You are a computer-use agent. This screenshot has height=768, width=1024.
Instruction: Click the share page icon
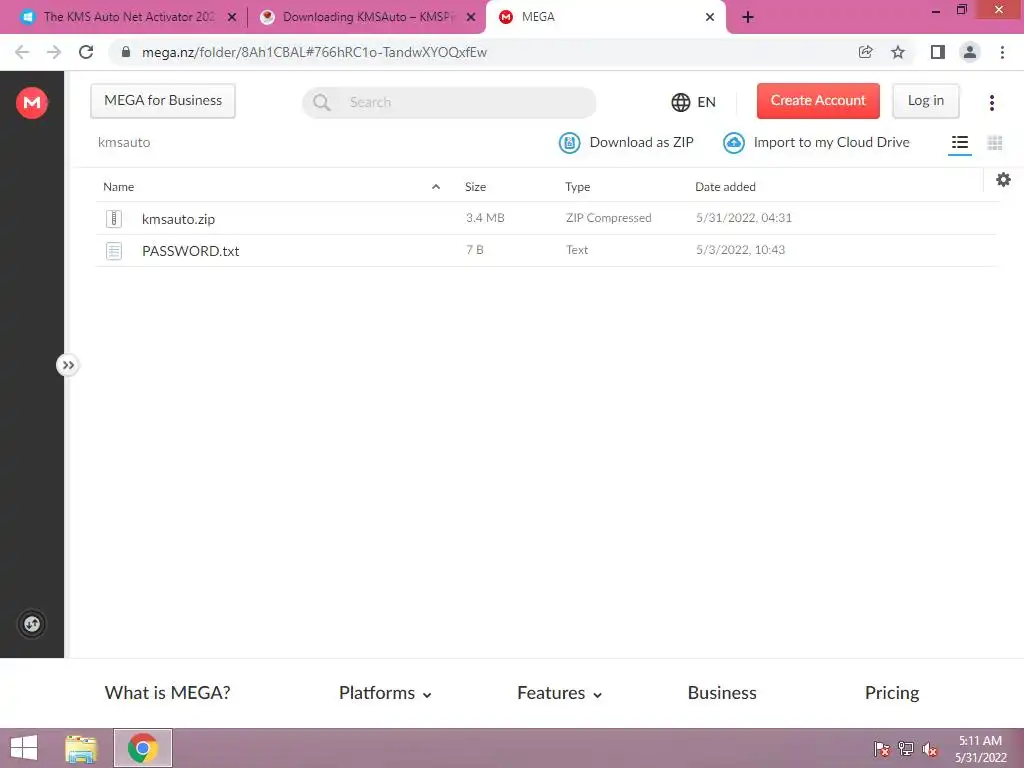[865, 52]
